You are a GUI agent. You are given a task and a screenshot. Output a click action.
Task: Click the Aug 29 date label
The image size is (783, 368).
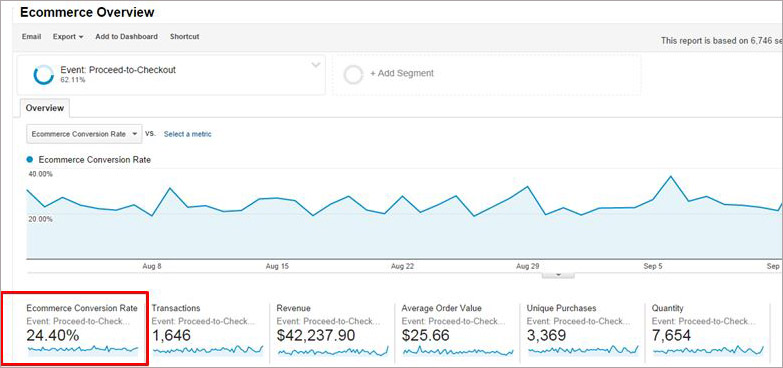coord(528,267)
